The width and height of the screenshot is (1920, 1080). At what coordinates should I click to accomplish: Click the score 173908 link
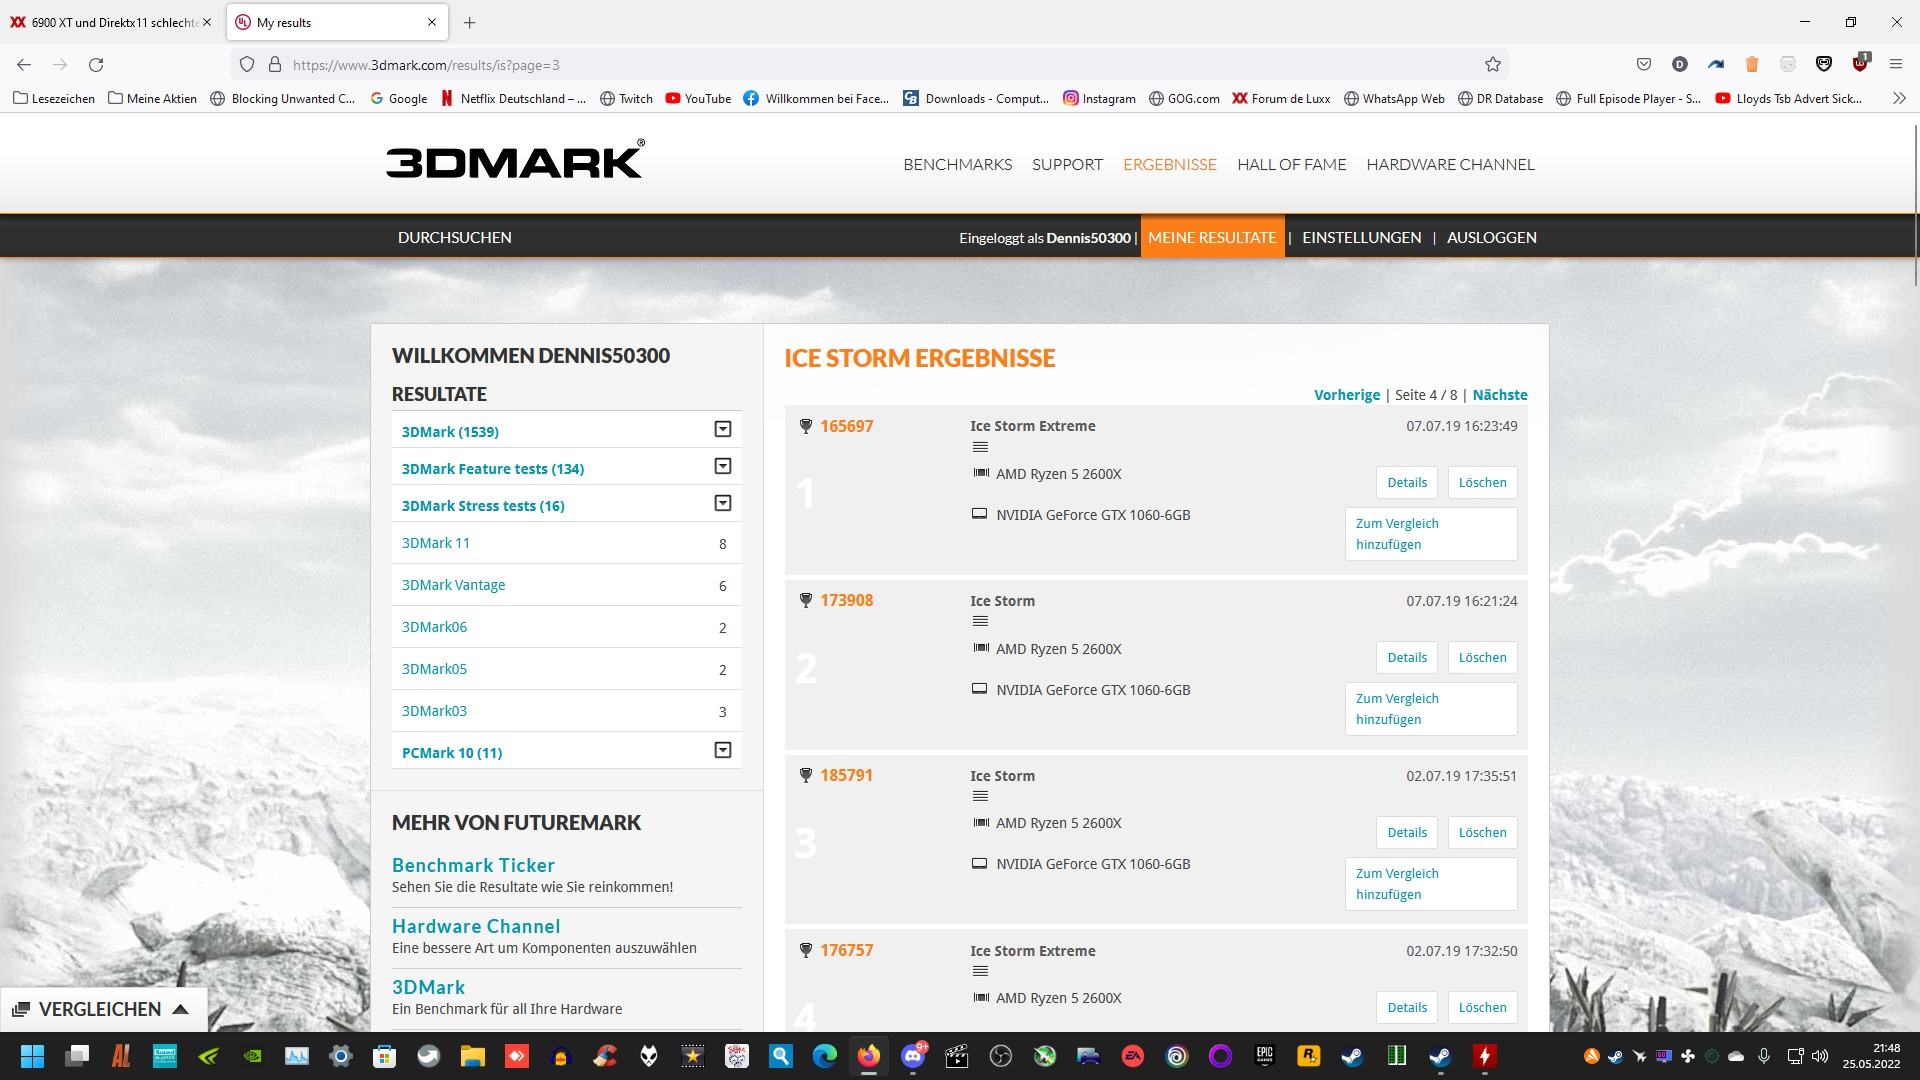click(846, 600)
